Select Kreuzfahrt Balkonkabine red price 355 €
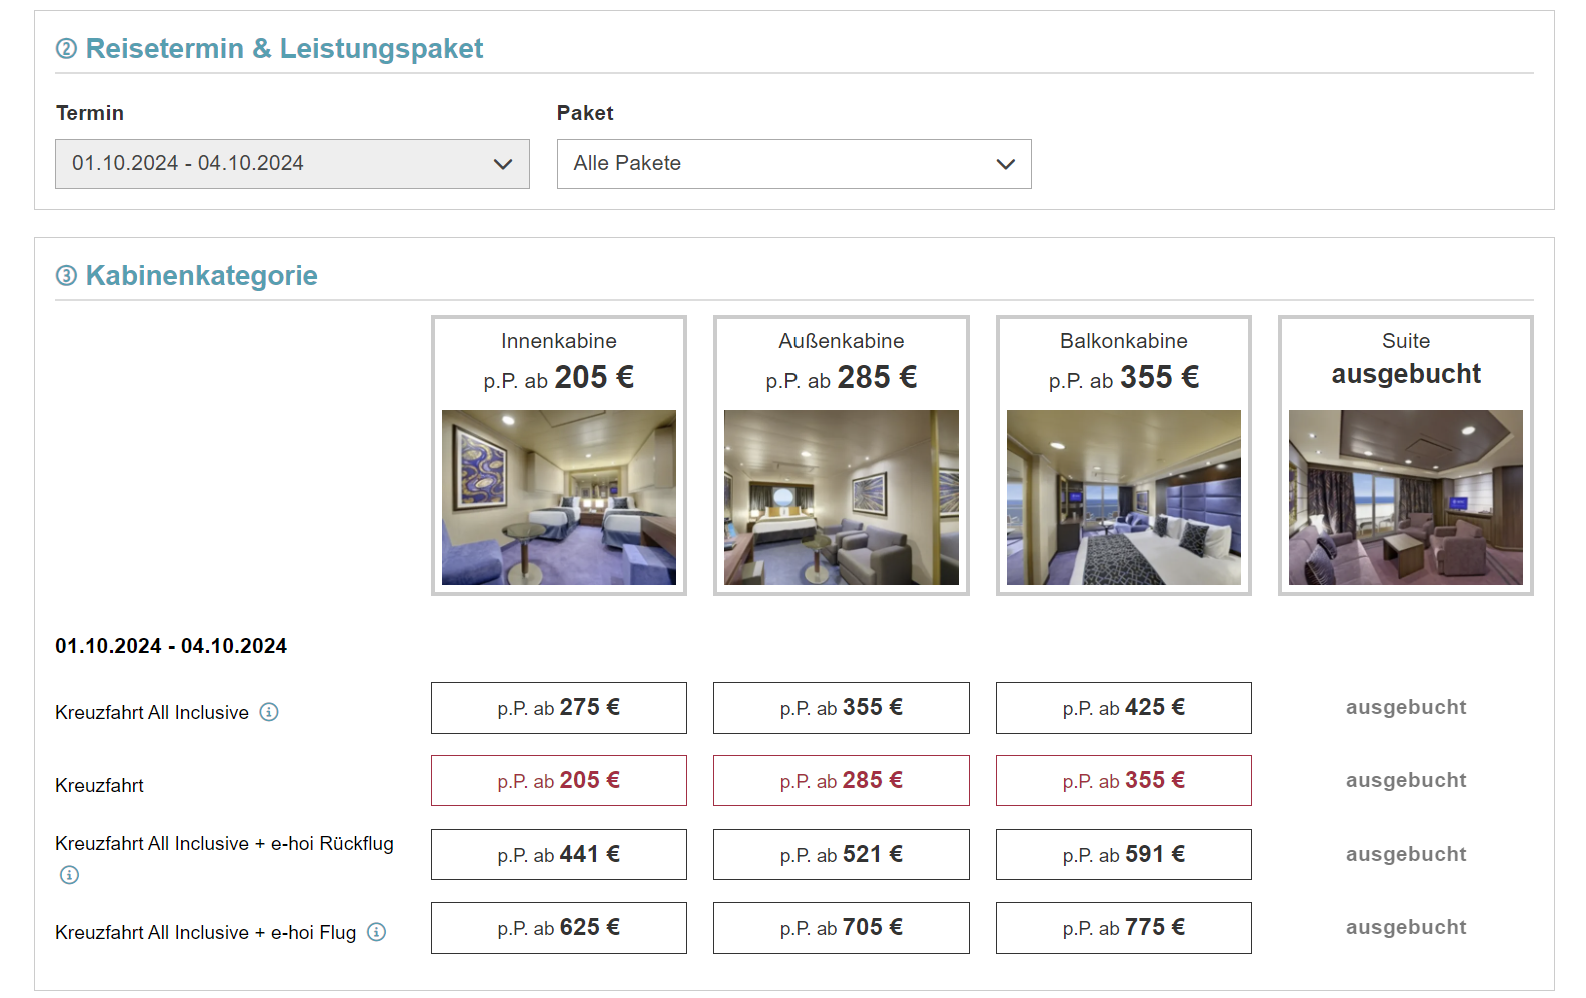The image size is (1586, 998). click(x=1124, y=781)
